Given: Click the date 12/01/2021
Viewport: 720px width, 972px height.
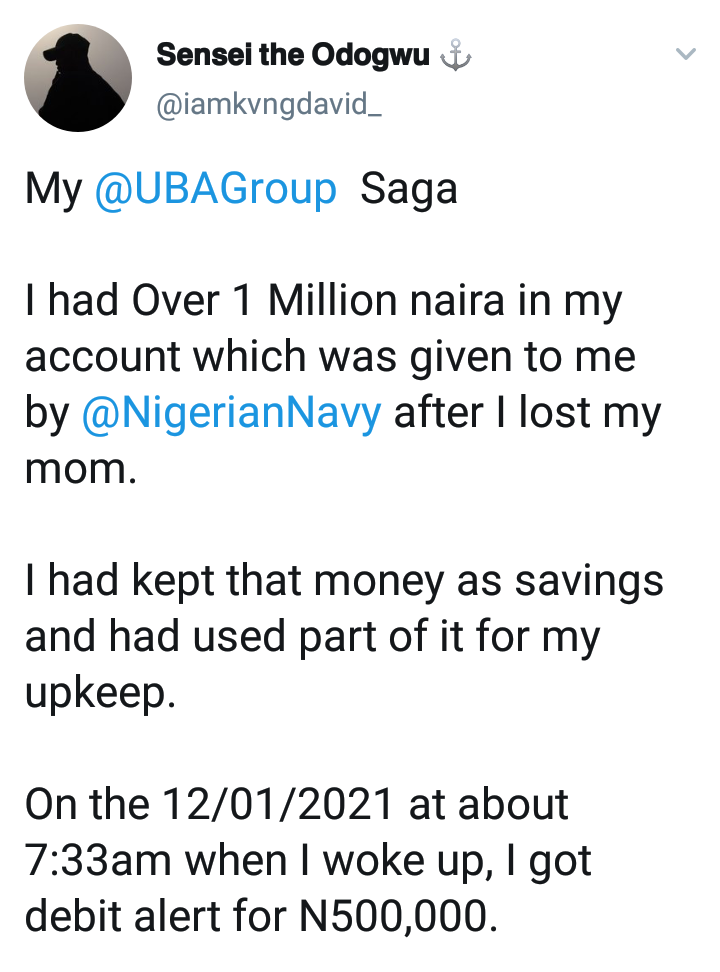Looking at the screenshot, I should (278, 805).
